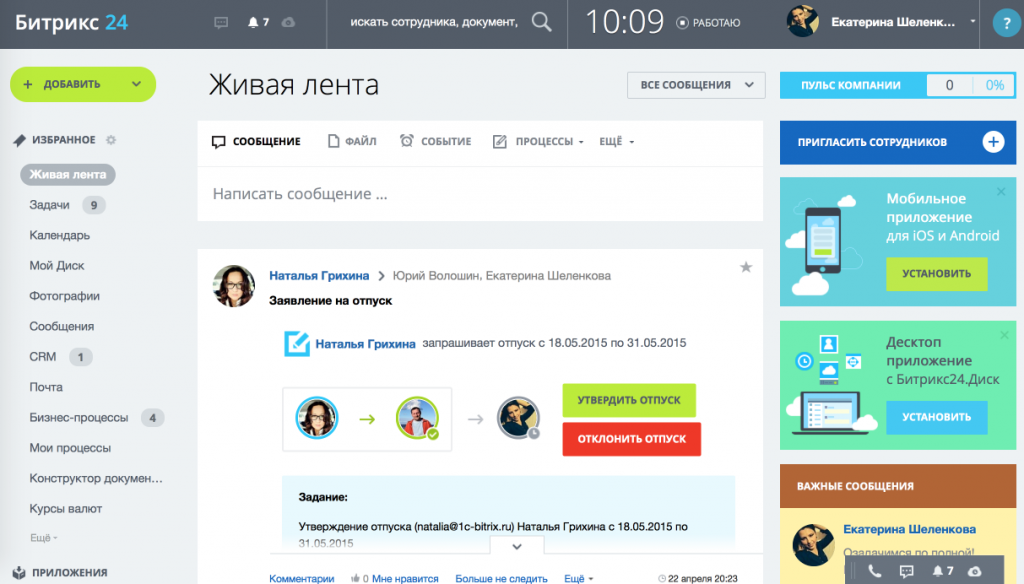Open Конструктор документов in the sidebar

tap(96, 478)
